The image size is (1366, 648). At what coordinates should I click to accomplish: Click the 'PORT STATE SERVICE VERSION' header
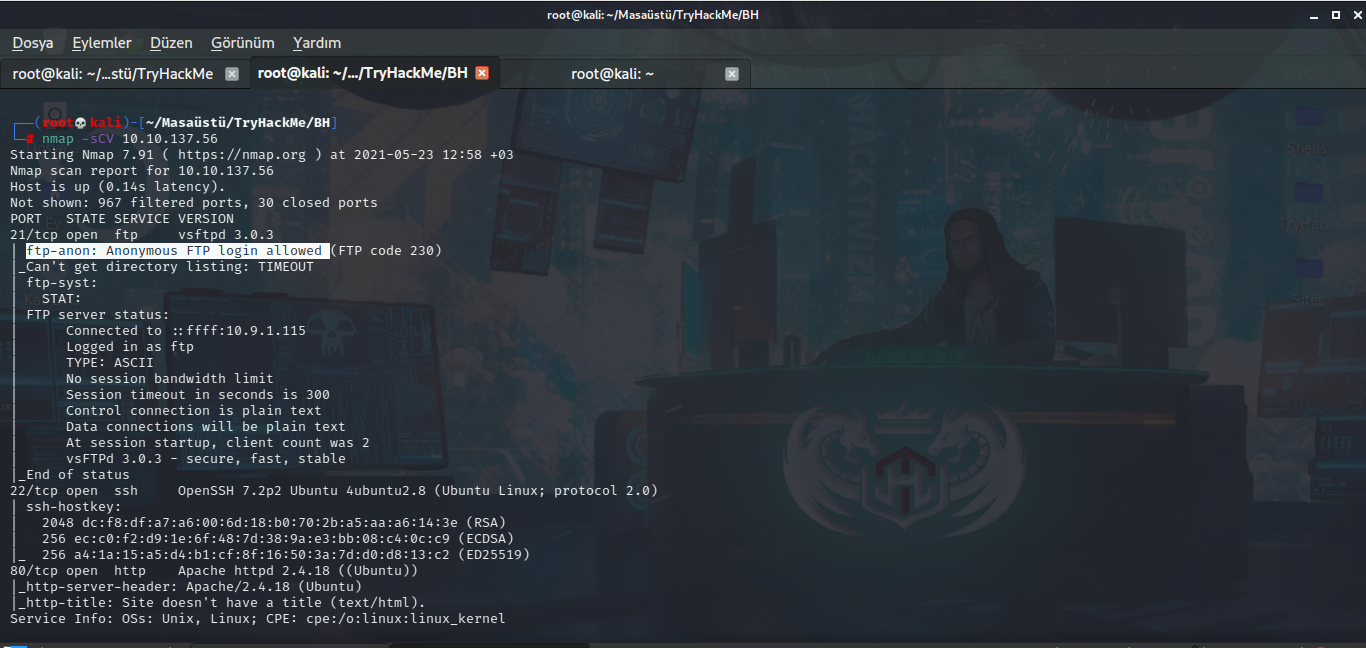[x=122, y=219]
